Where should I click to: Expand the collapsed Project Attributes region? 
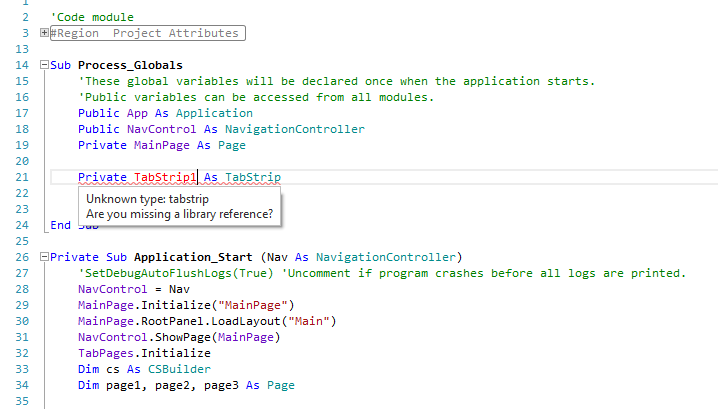43,33
